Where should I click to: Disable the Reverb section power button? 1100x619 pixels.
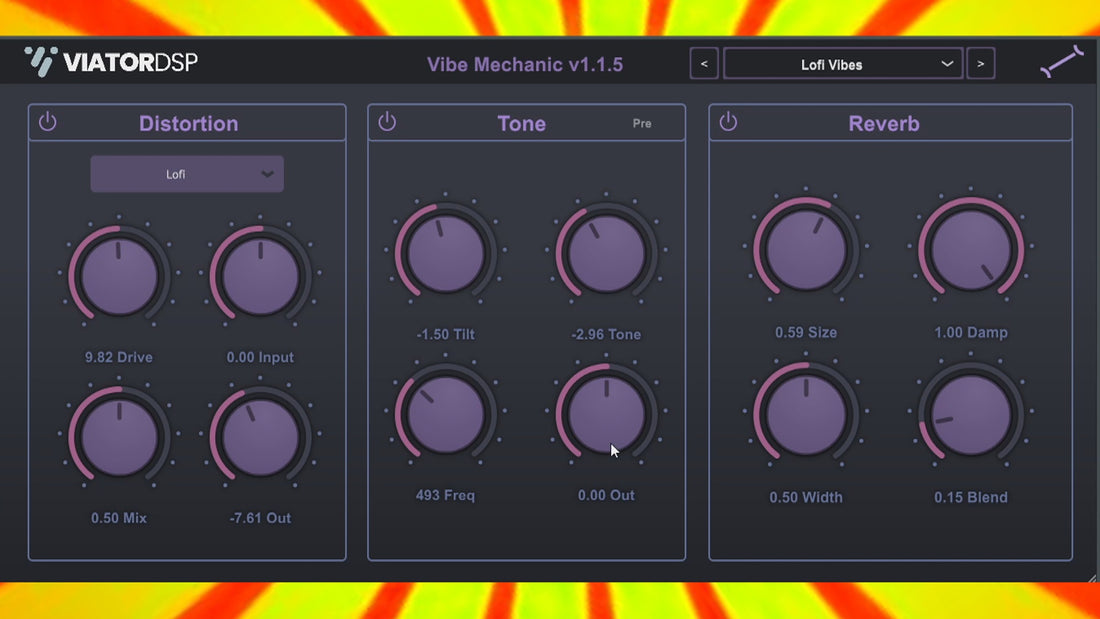point(728,122)
